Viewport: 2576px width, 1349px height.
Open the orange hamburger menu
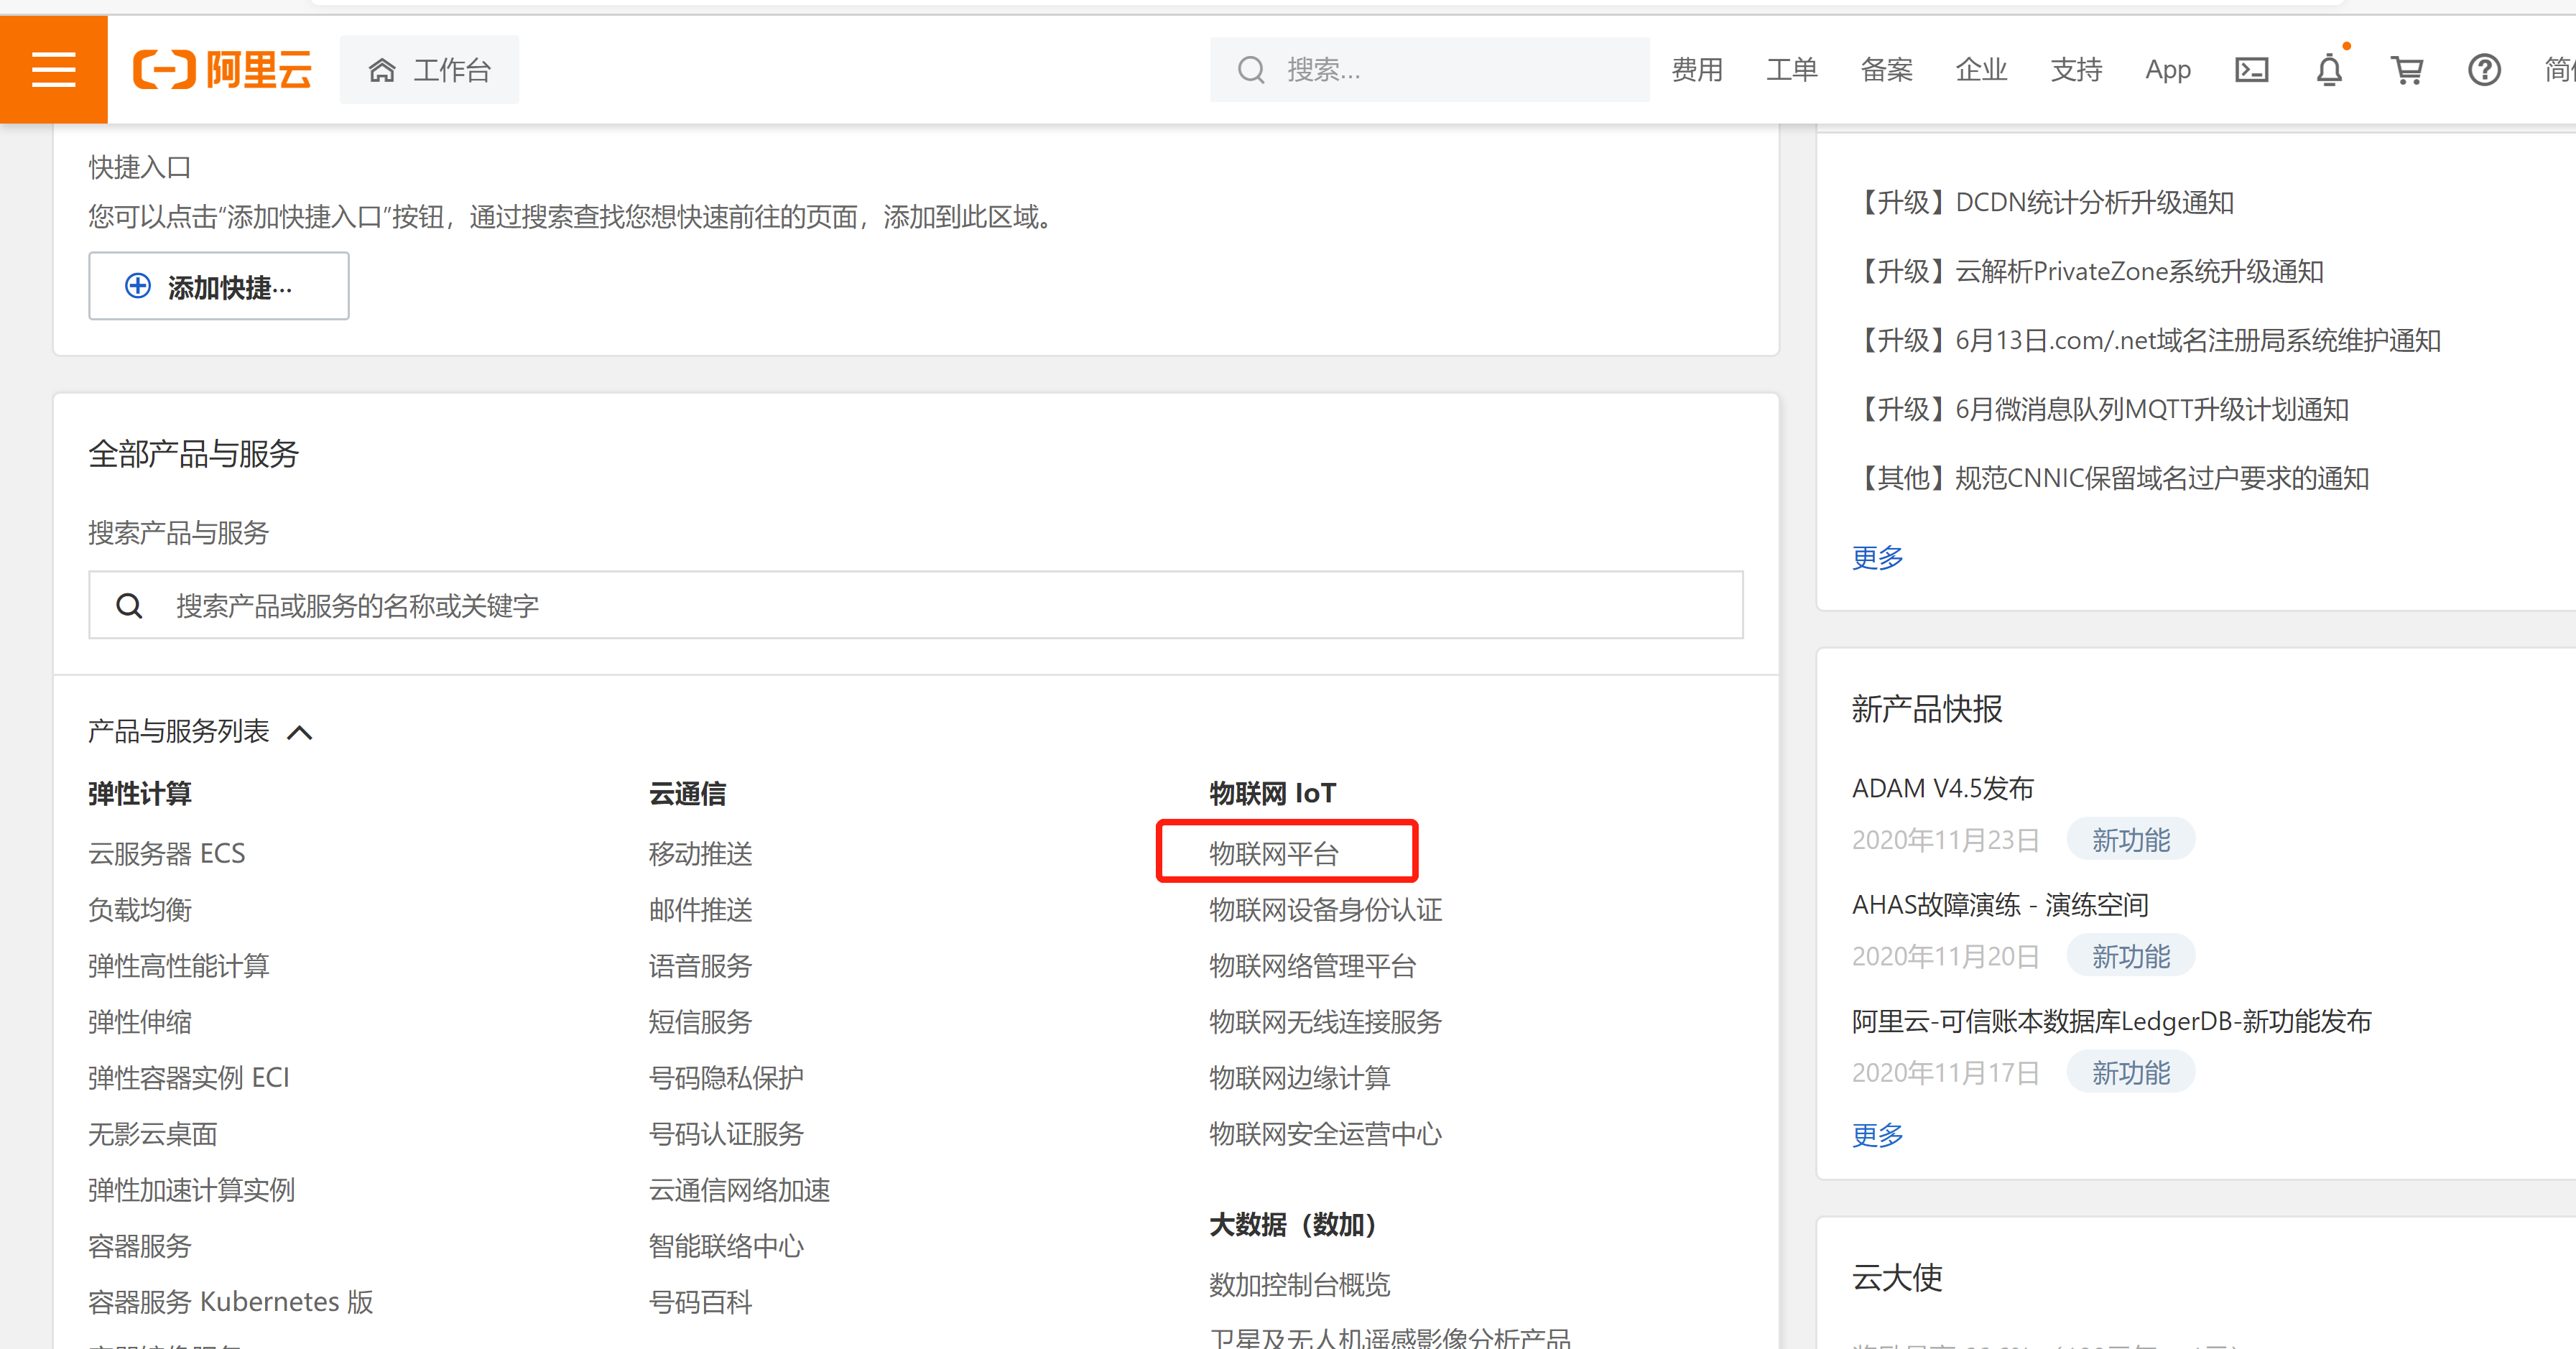click(x=53, y=69)
